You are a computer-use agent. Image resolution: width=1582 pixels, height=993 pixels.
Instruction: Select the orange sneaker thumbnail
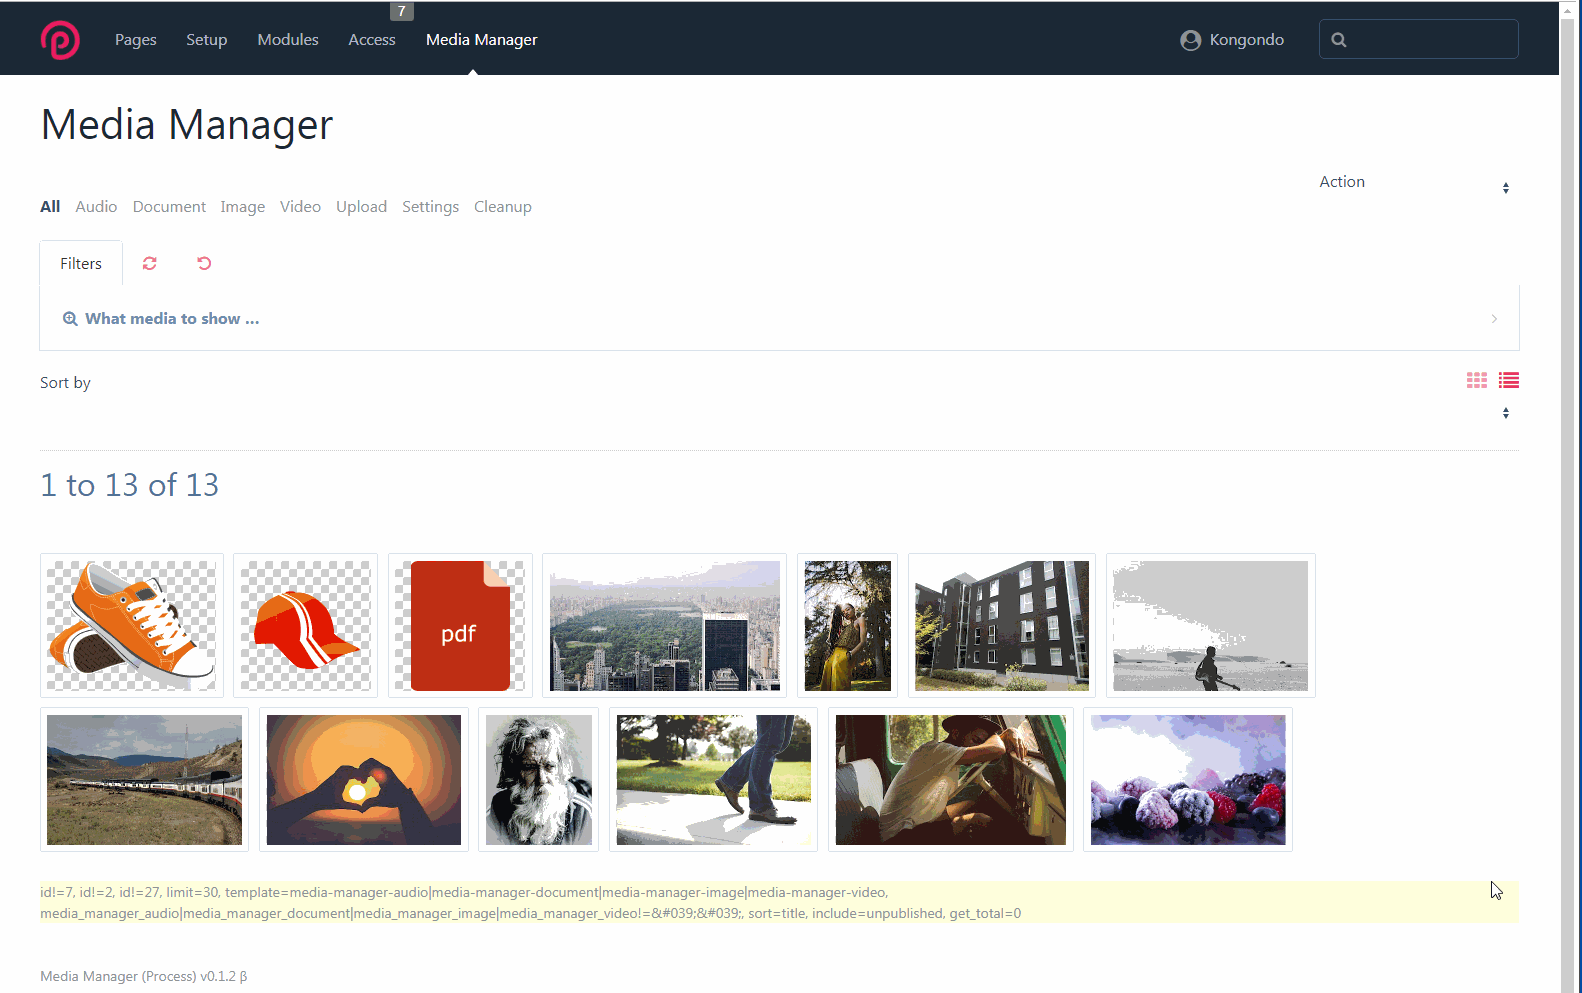pyautogui.click(x=132, y=626)
